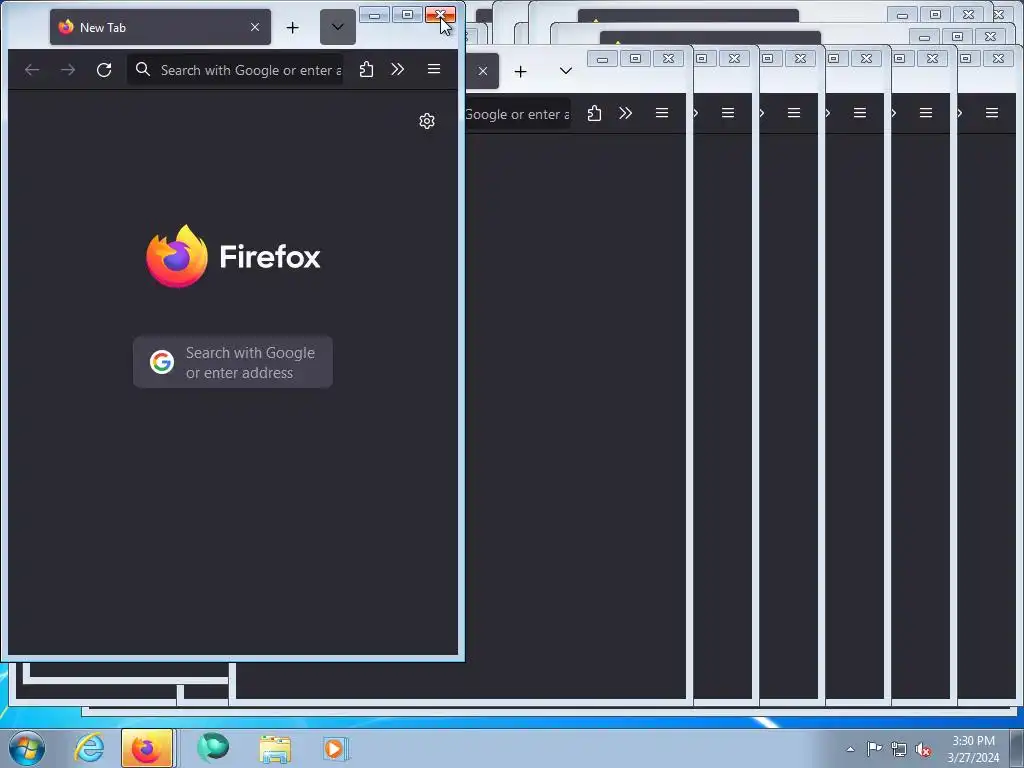Open network status tray icon

899,749
